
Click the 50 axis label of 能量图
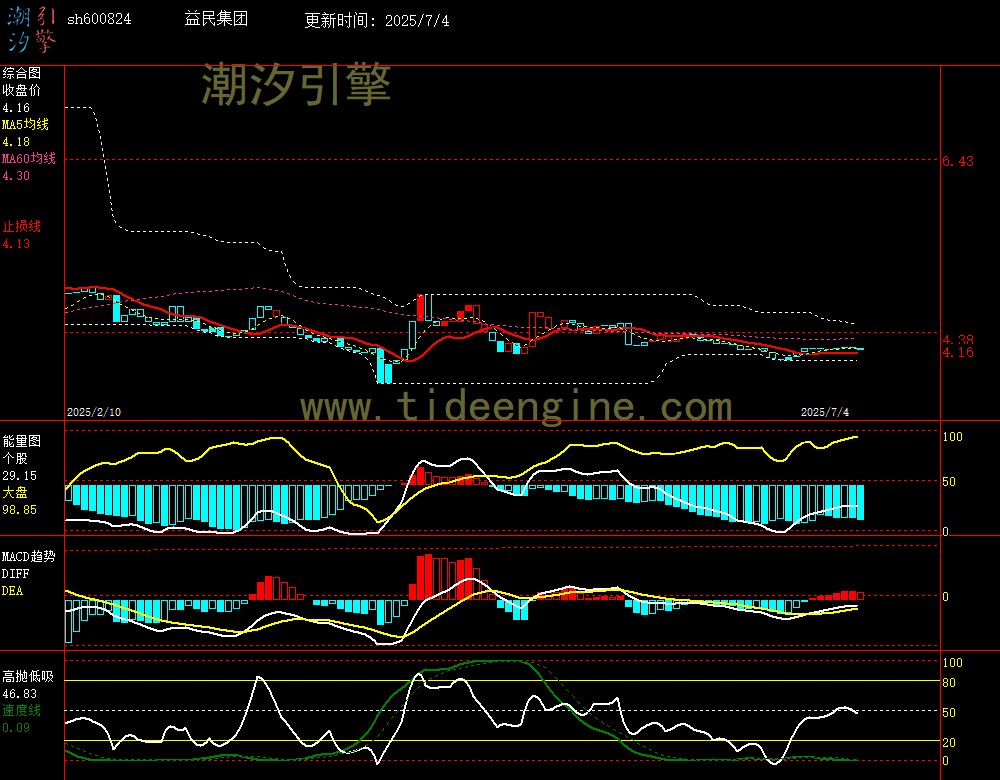949,482
